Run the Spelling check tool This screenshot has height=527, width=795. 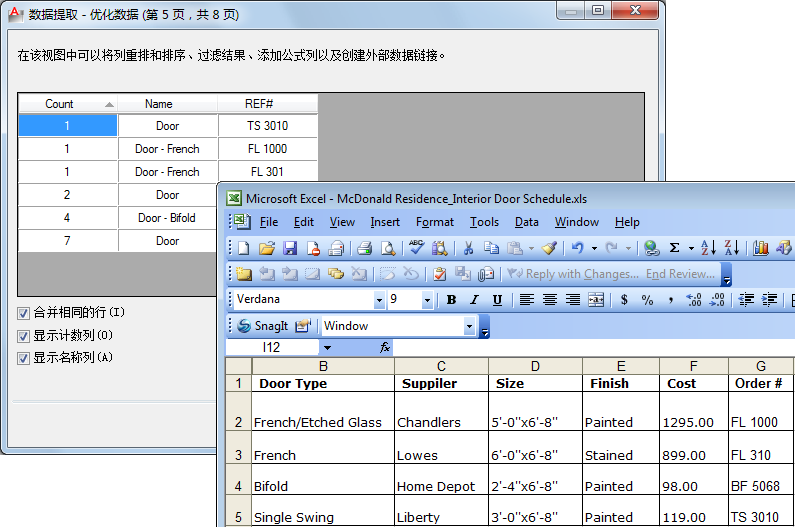pos(416,248)
